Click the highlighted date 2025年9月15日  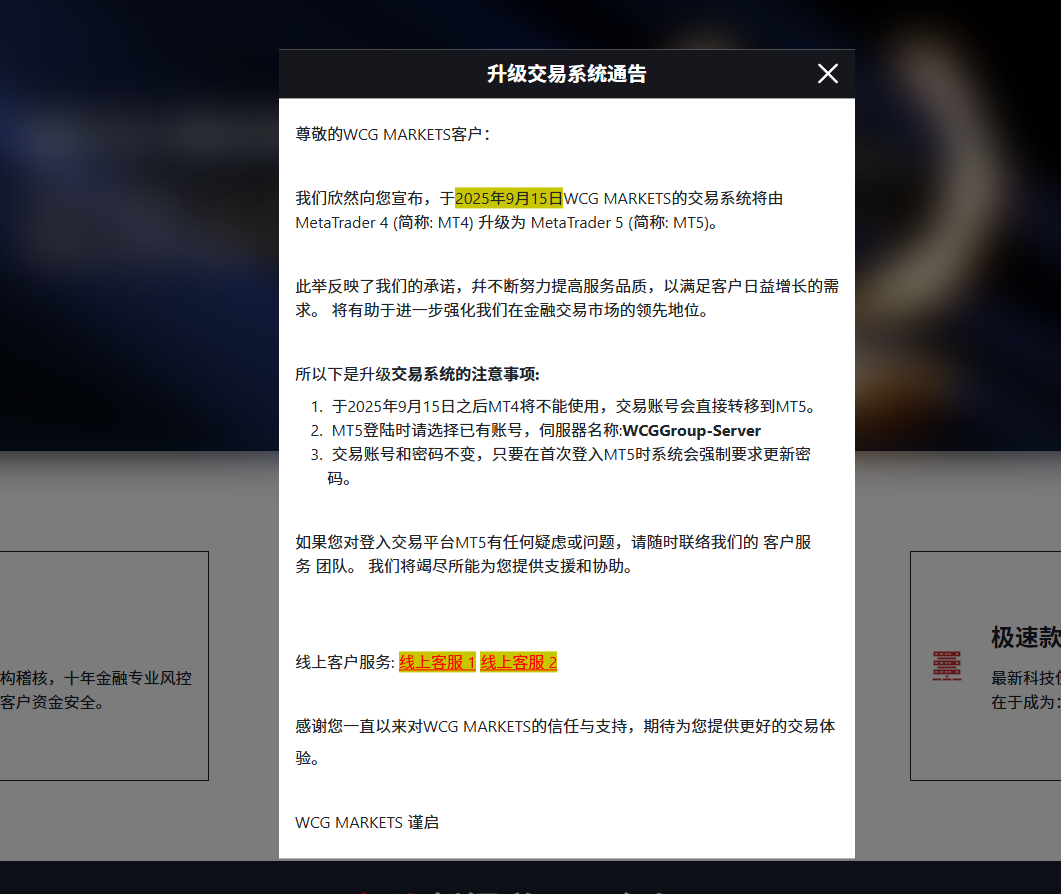(x=509, y=198)
